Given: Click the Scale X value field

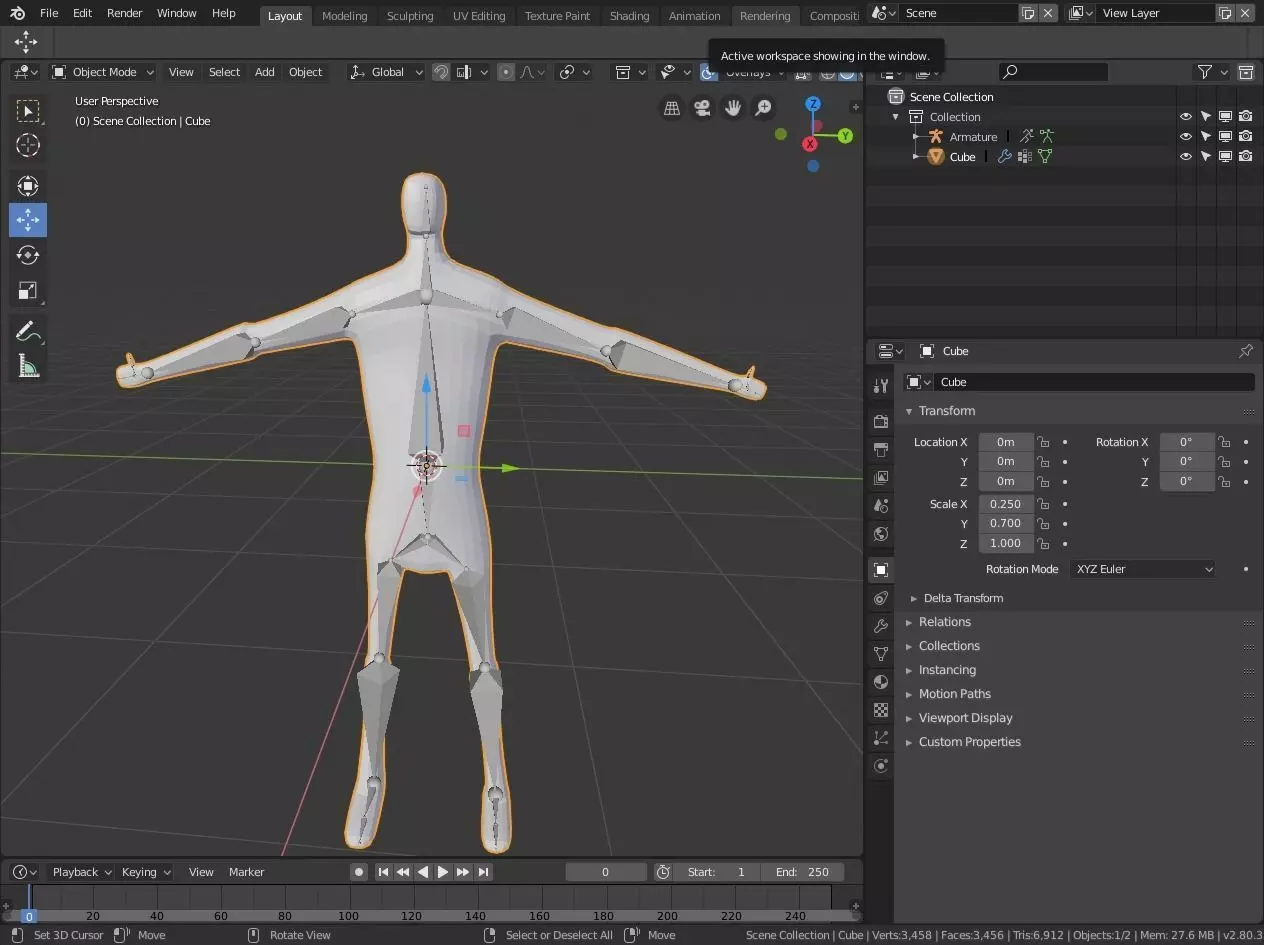Looking at the screenshot, I should (x=1005, y=504).
